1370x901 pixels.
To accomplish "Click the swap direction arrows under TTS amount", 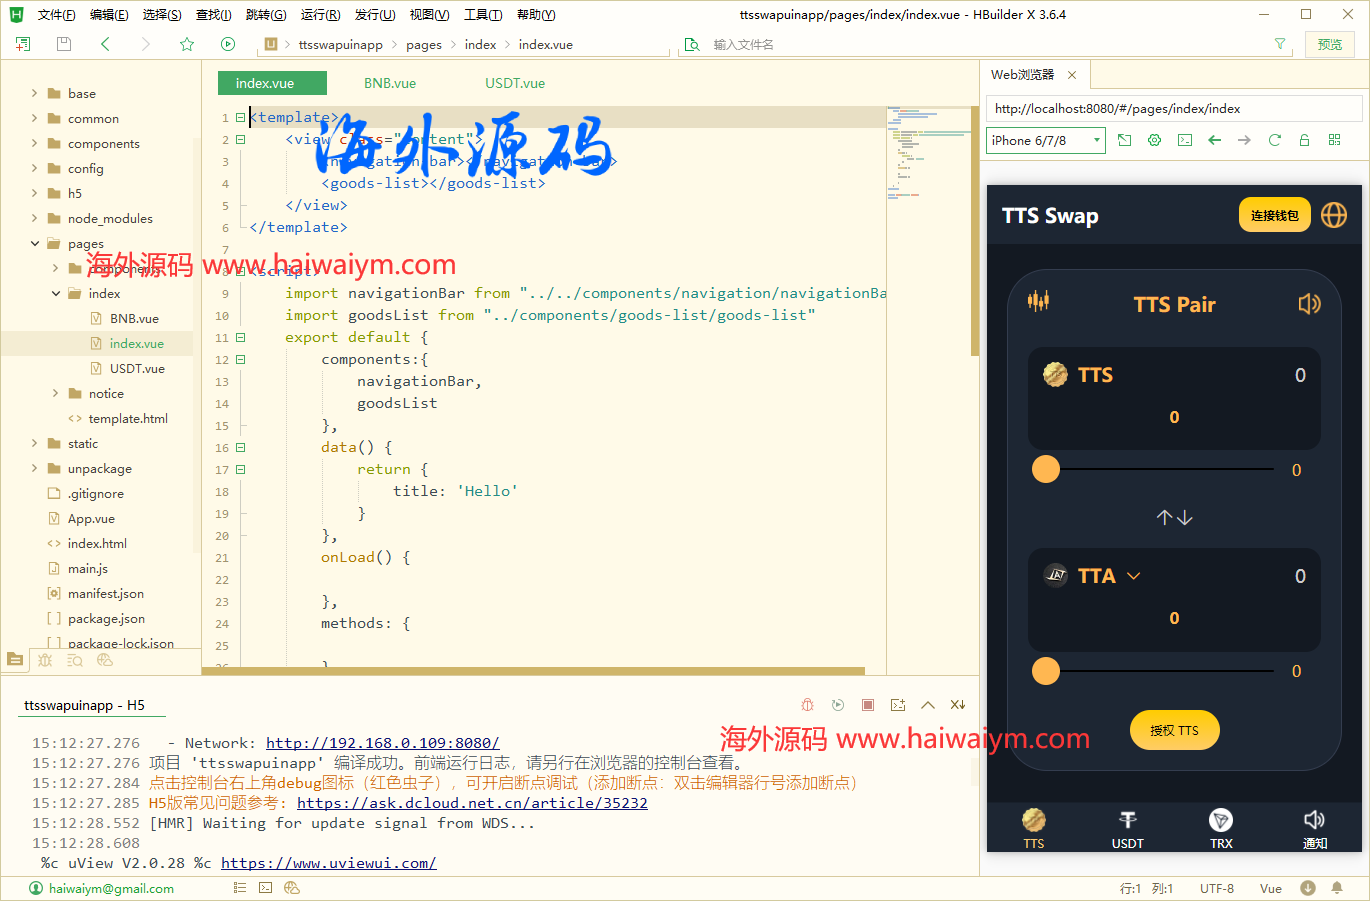I will tap(1173, 517).
